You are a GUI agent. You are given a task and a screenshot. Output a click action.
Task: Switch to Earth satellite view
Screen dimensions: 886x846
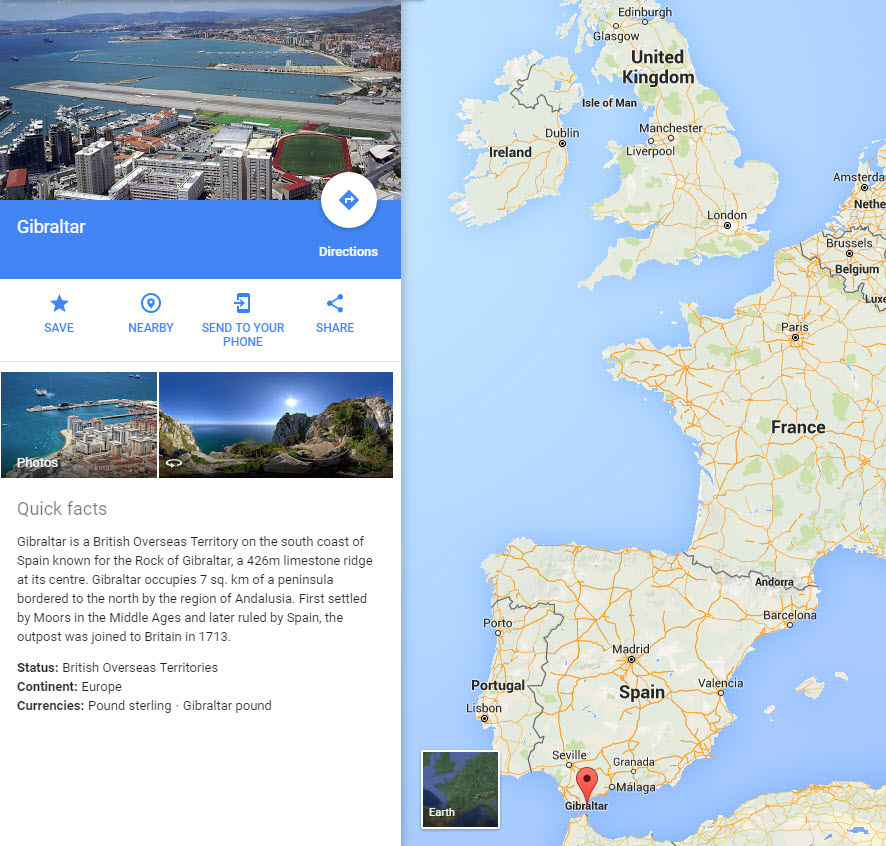(460, 789)
